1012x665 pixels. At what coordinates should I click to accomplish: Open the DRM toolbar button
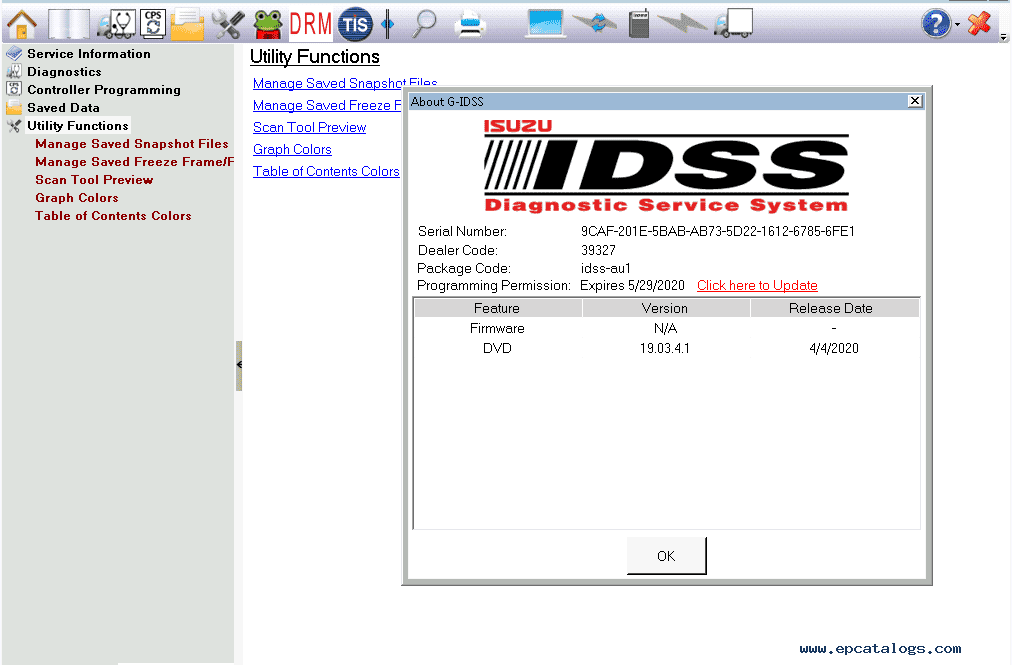[310, 25]
